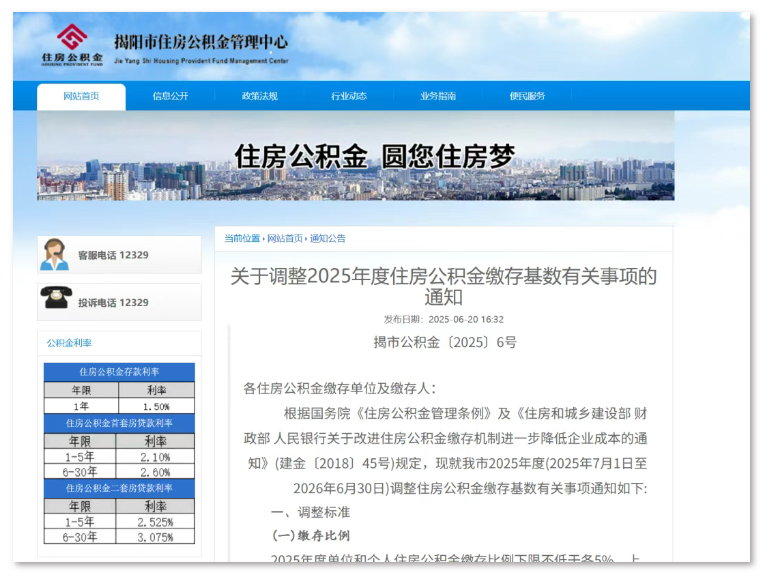Click the article title about 2025年度缴存基数
The width and height of the screenshot is (775, 584).
coord(443,286)
